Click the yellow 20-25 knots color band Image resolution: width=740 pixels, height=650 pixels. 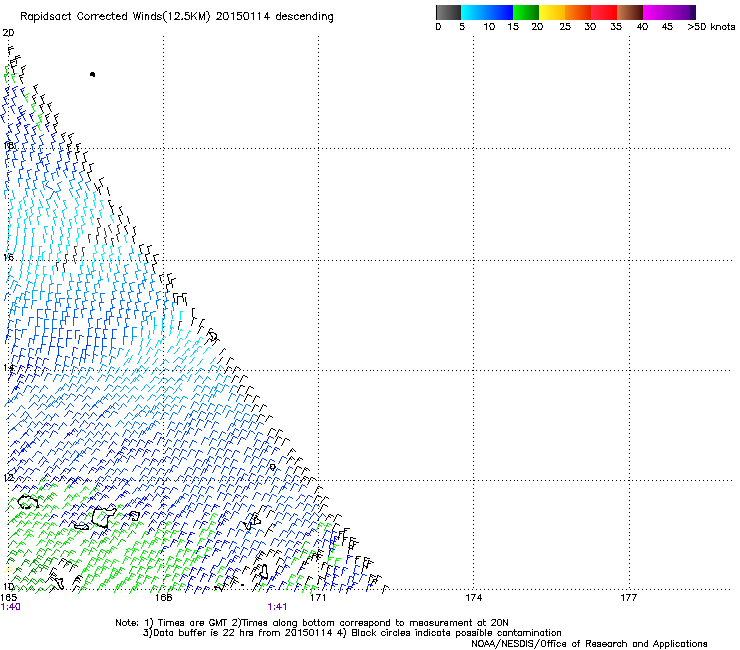pos(552,12)
